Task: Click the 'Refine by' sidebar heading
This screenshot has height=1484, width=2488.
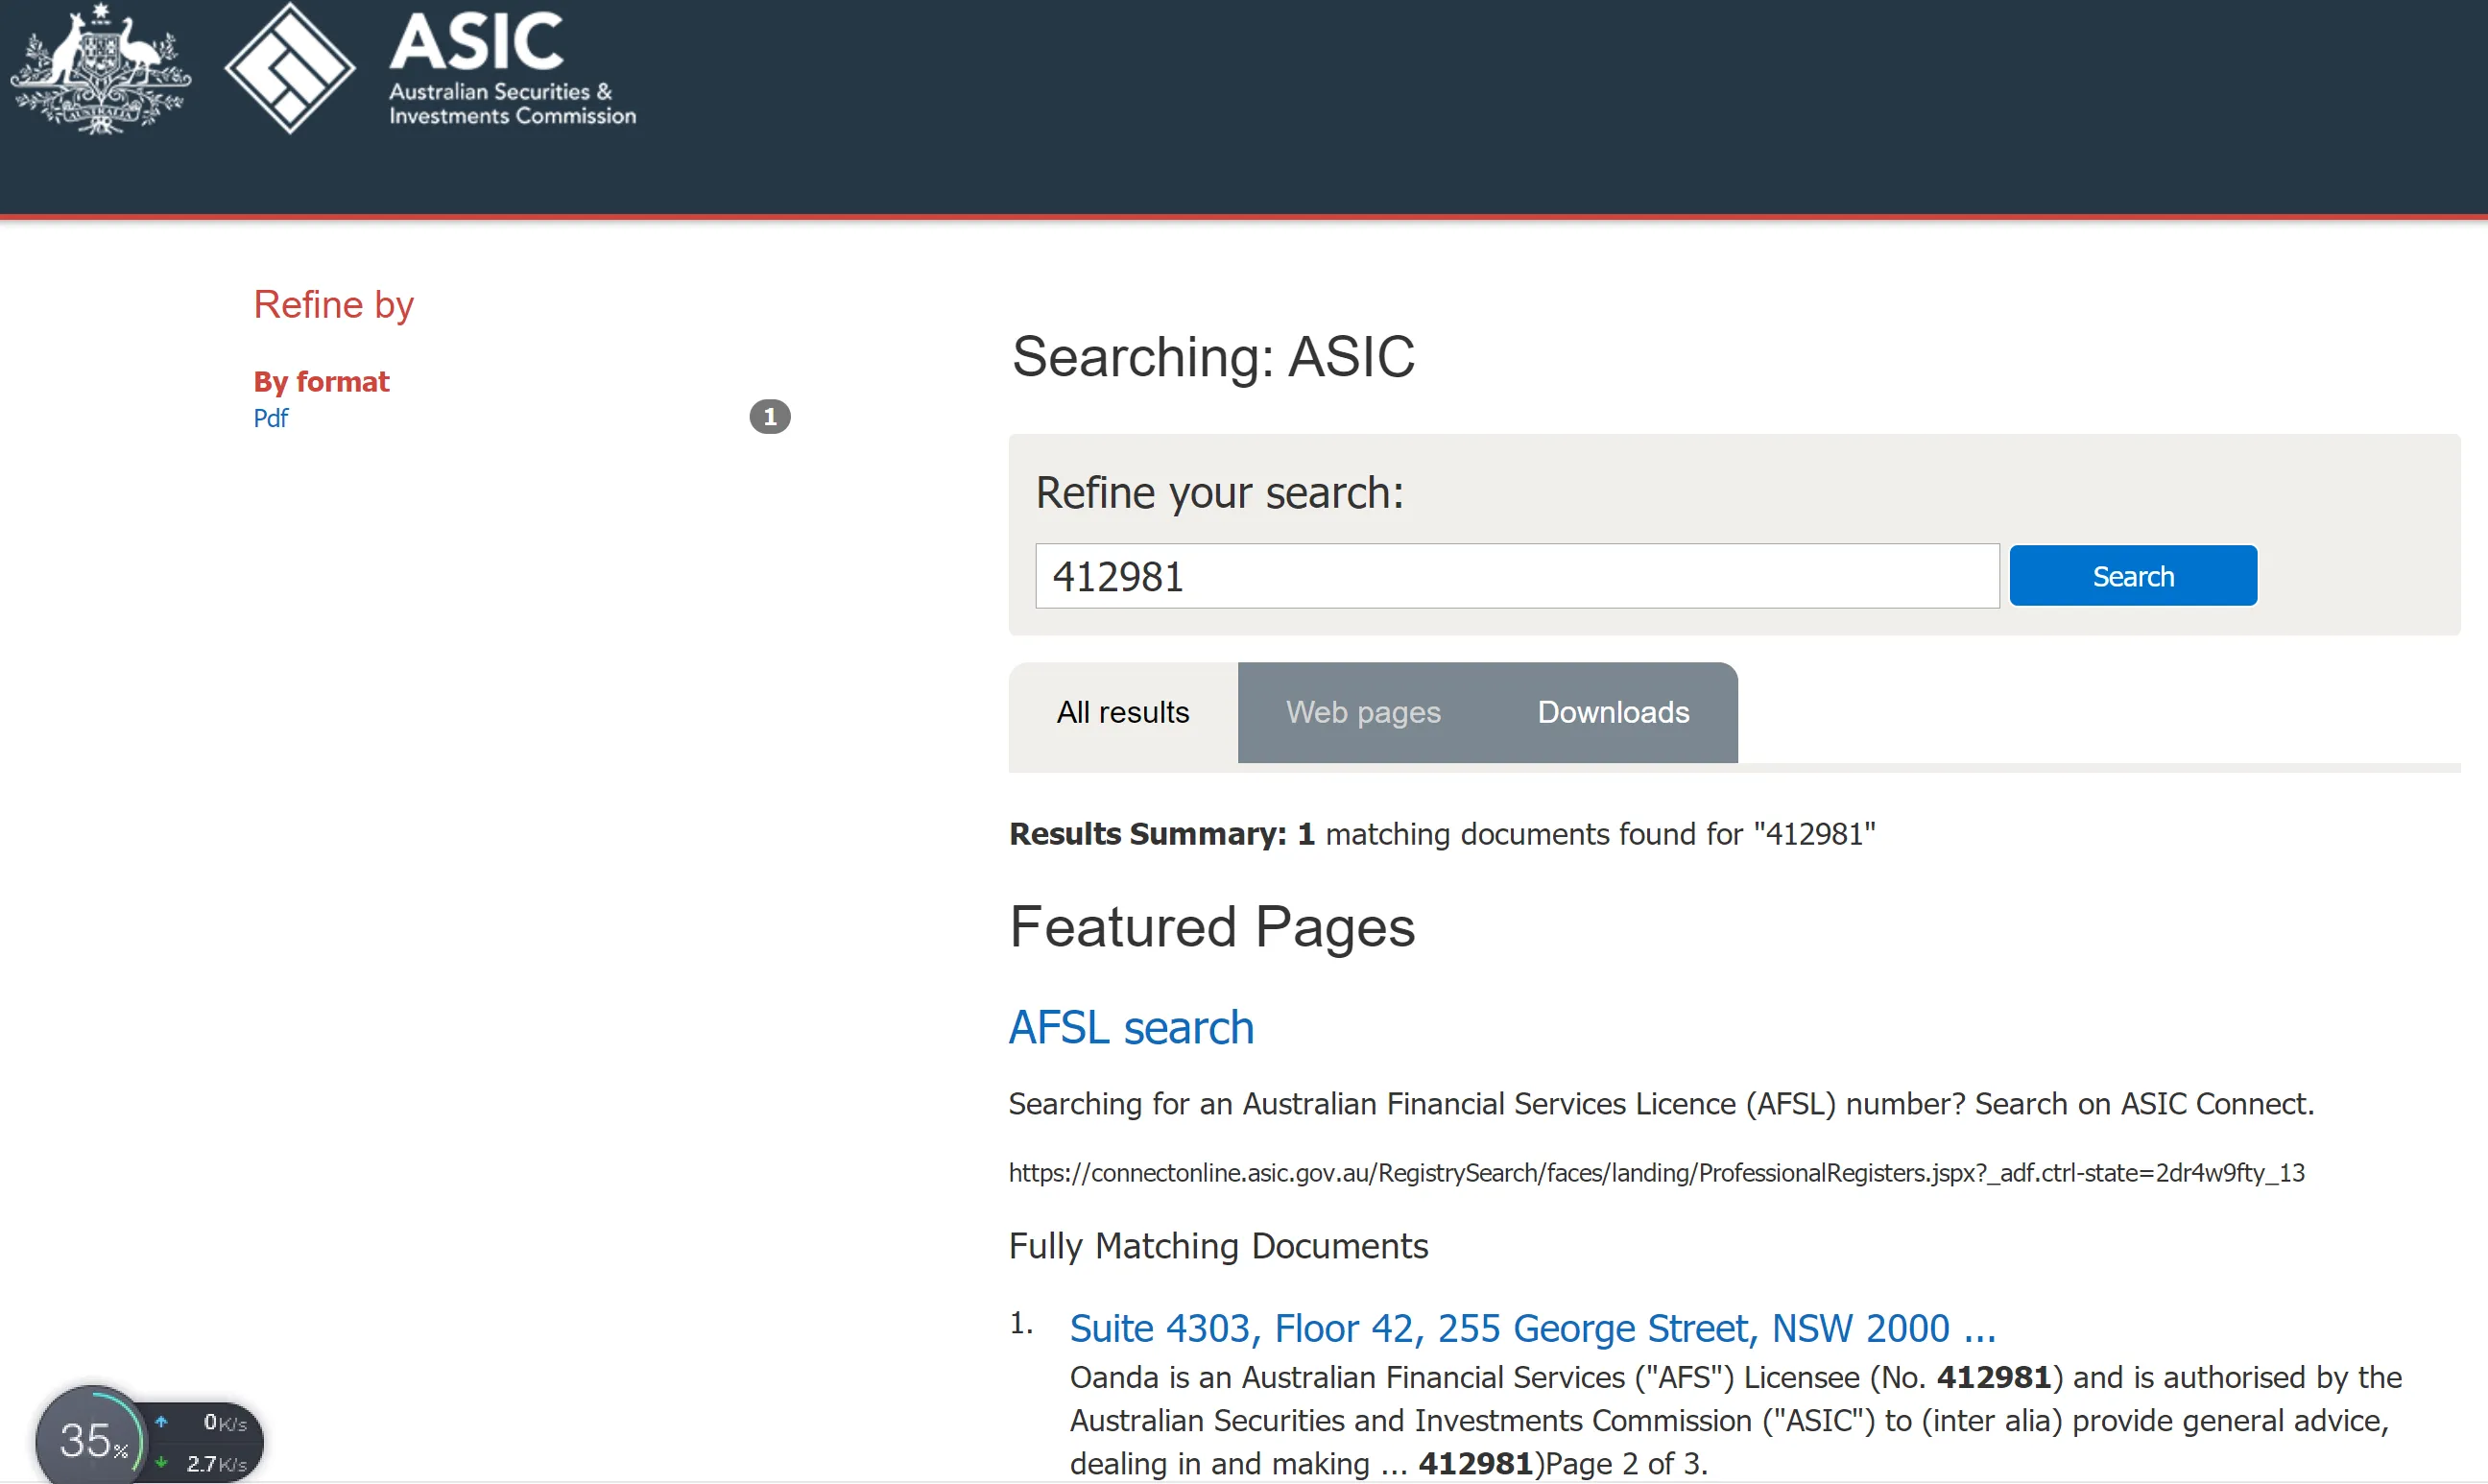Action: [x=333, y=304]
